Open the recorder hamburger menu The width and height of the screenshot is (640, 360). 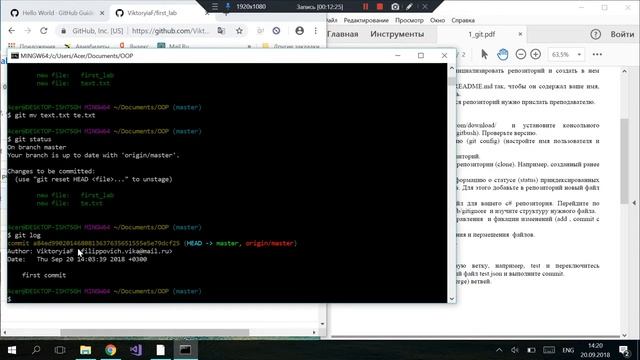pos(215,7)
